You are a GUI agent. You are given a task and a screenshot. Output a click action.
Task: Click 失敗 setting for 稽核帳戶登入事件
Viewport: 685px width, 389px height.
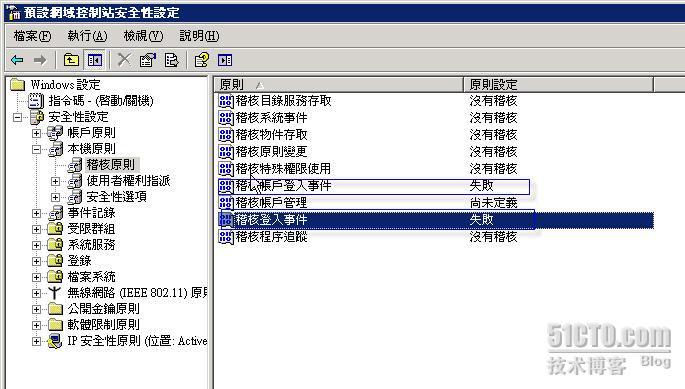pos(481,186)
